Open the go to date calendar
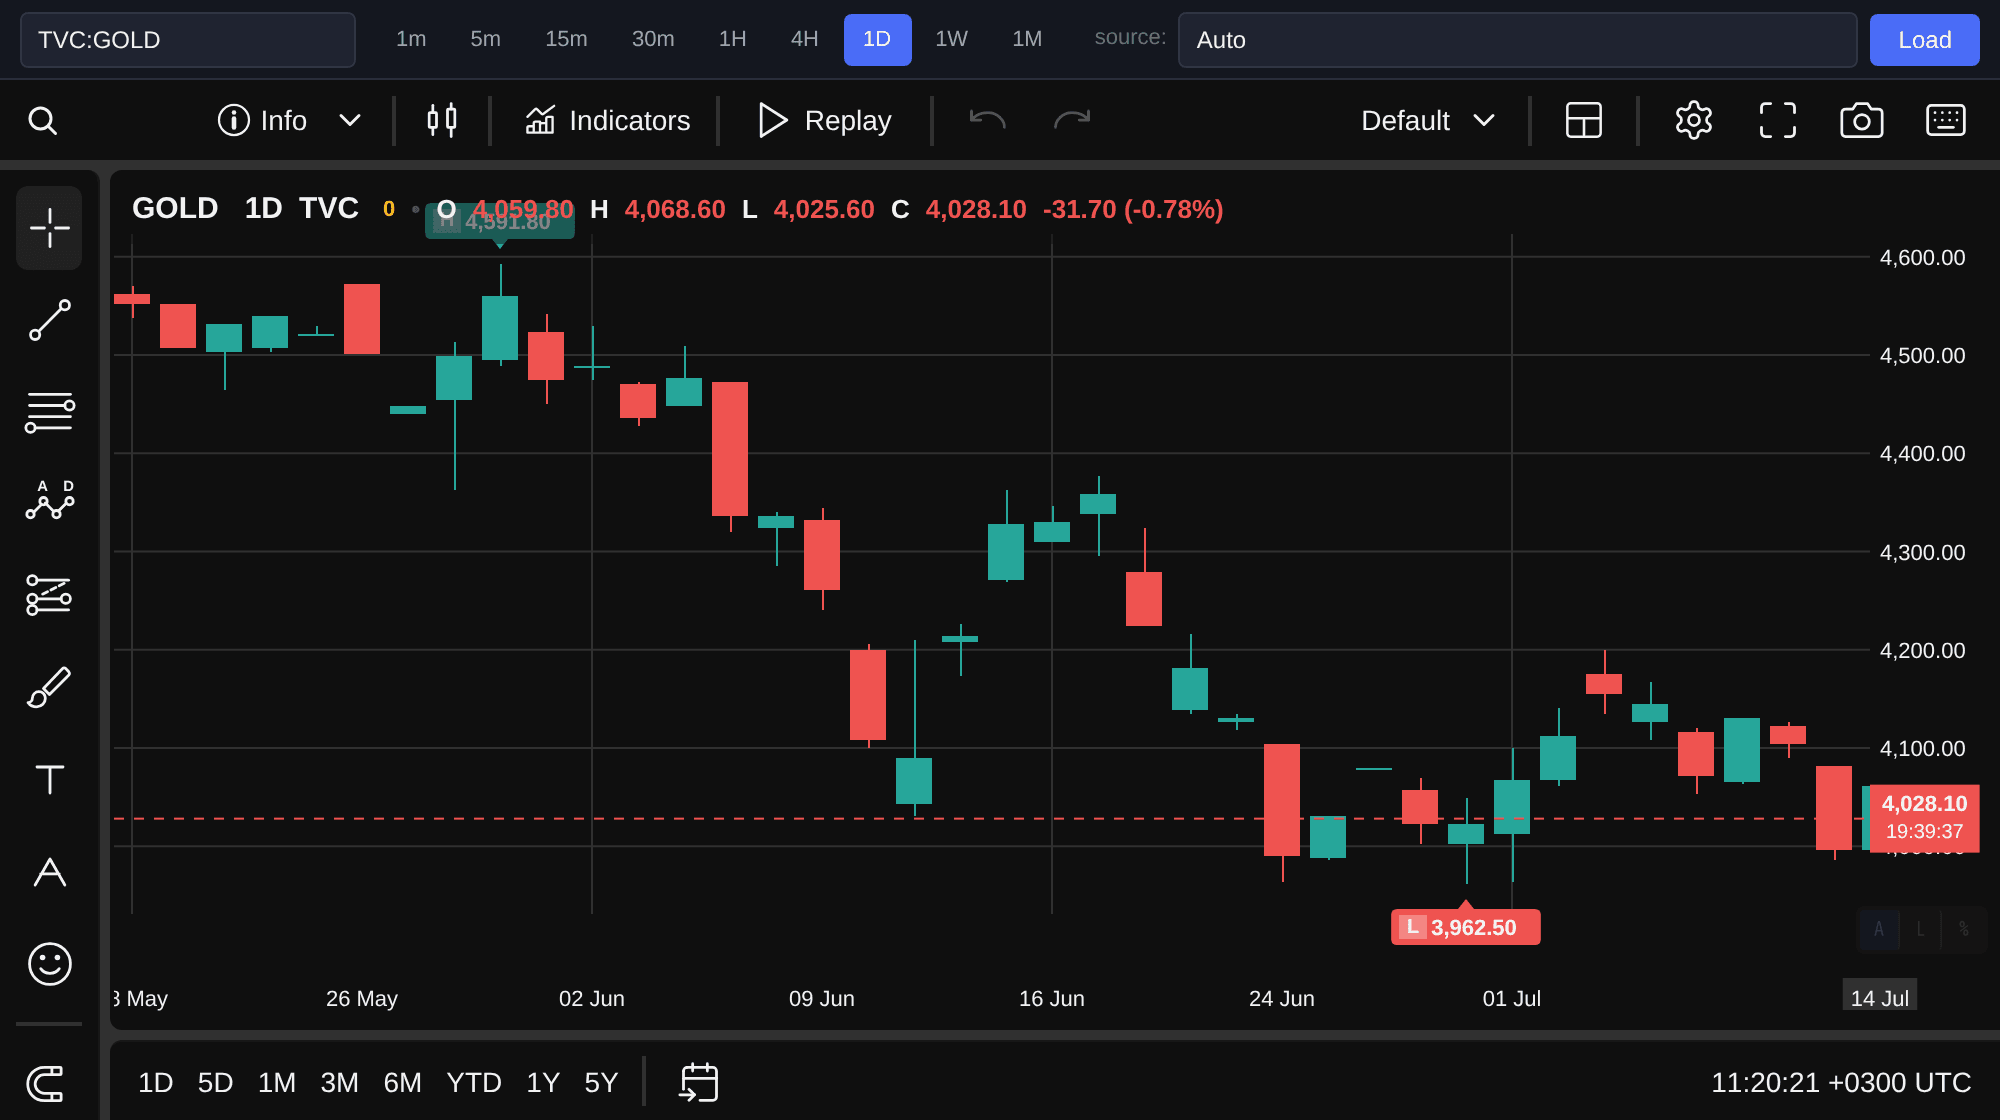2000x1120 pixels. click(x=699, y=1083)
